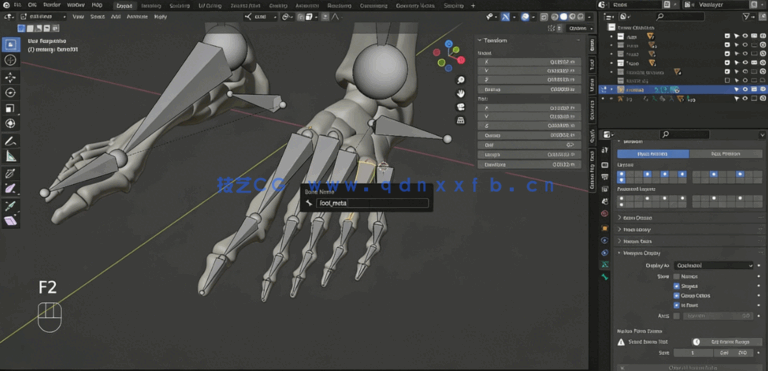
Task: Uncheck the Shapes checkbox
Action: pos(676,286)
